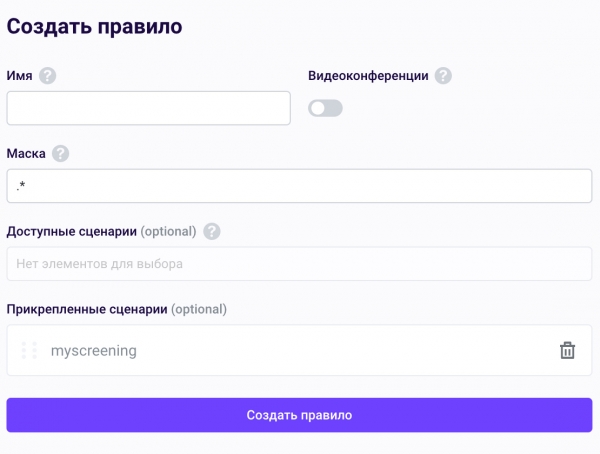This screenshot has height=454, width=600.
Task: Click the Видеоконференции label text
Action: coord(368,76)
